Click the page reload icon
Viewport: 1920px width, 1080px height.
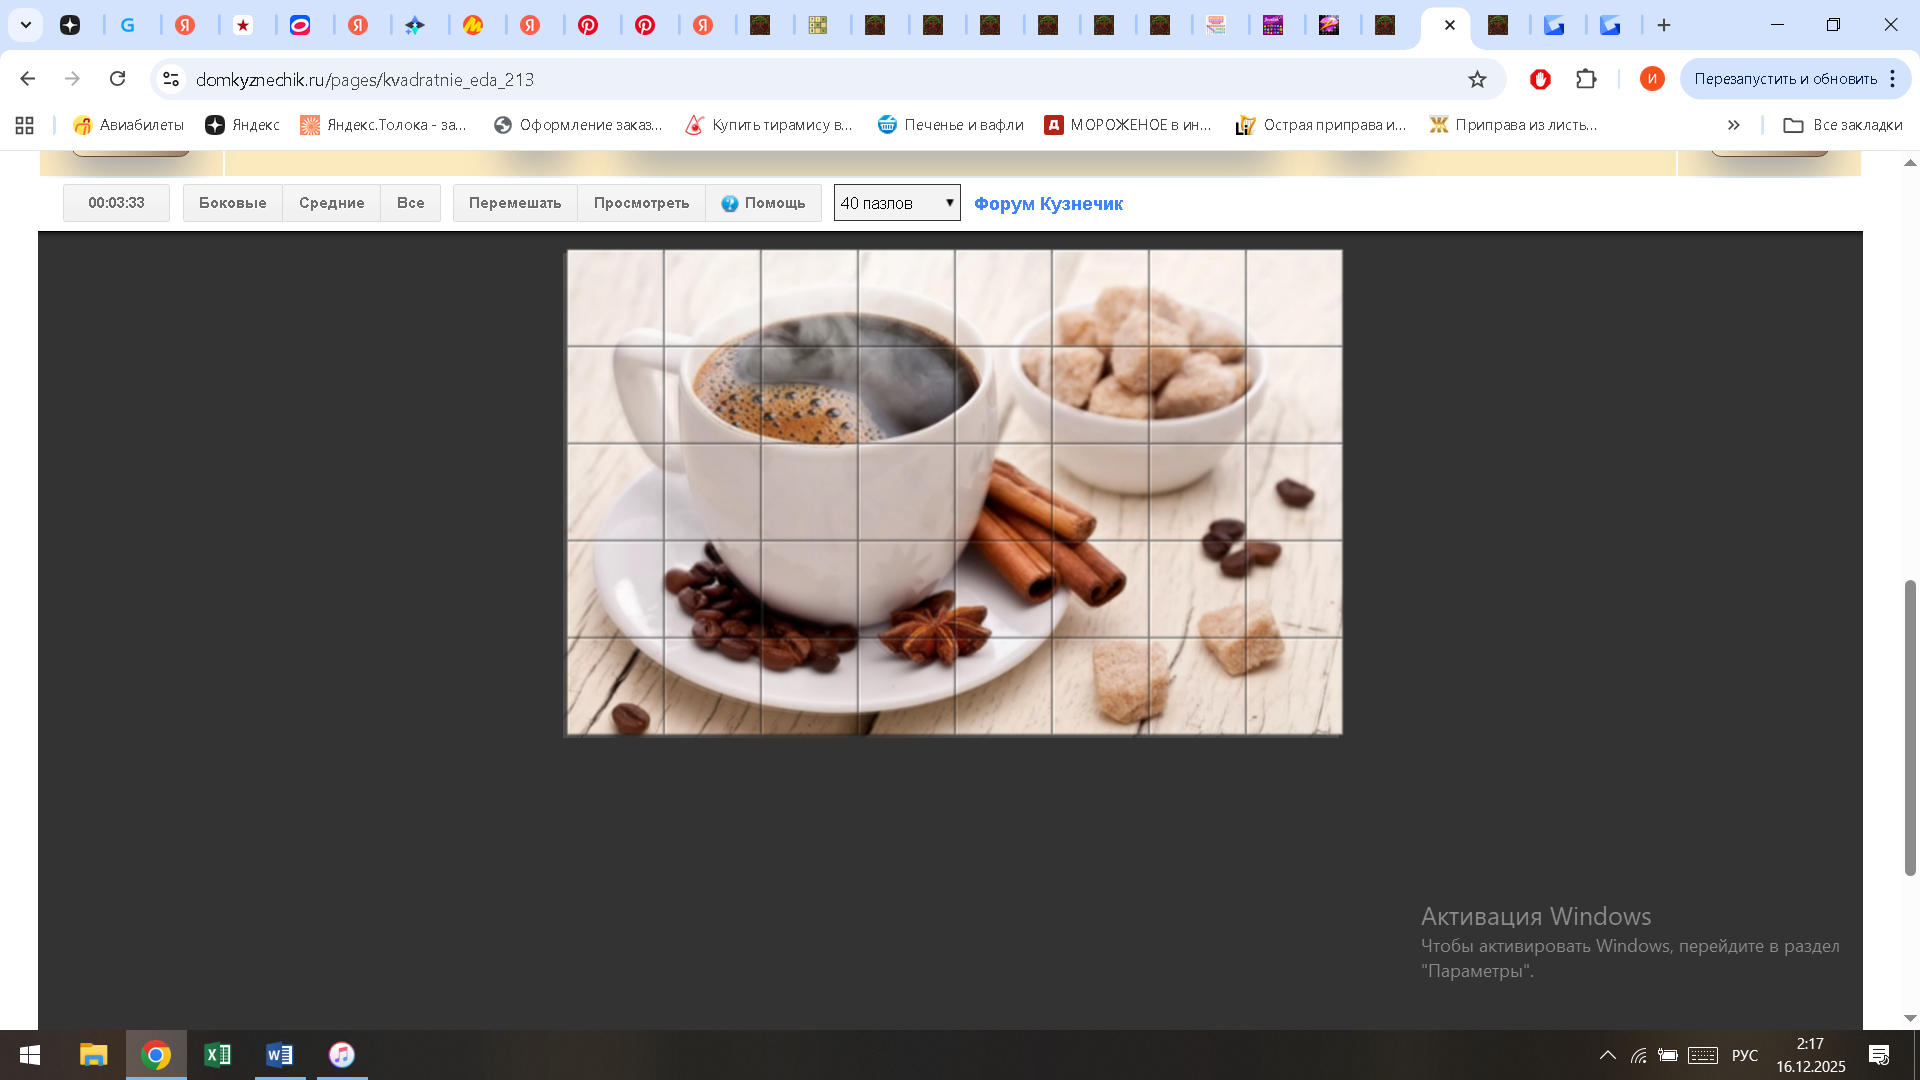click(x=118, y=79)
